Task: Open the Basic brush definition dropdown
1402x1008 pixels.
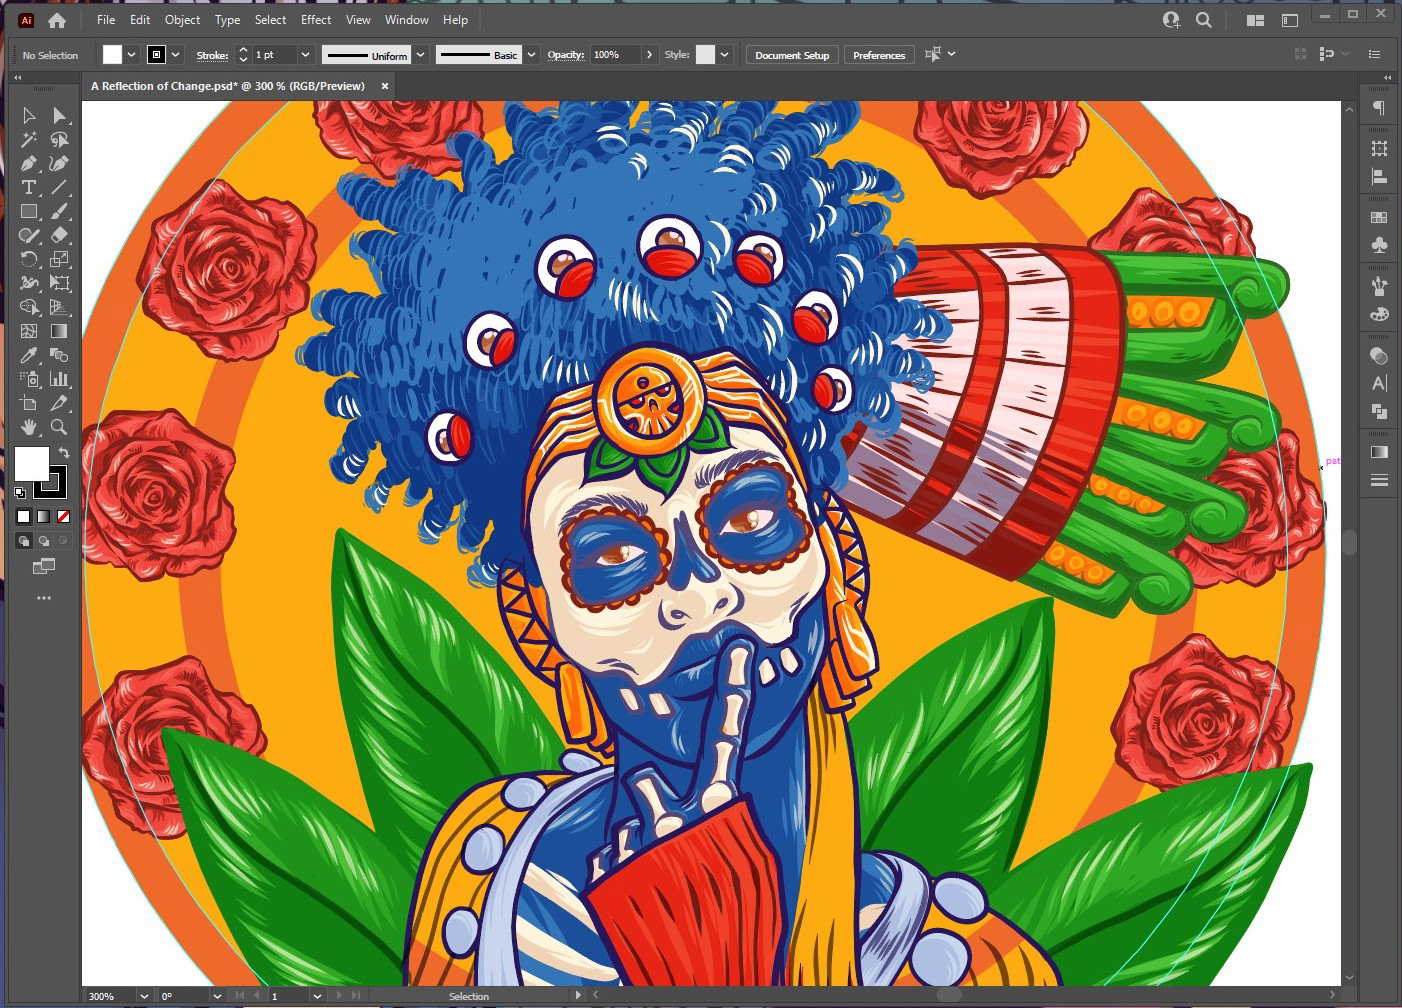Action: click(x=532, y=55)
